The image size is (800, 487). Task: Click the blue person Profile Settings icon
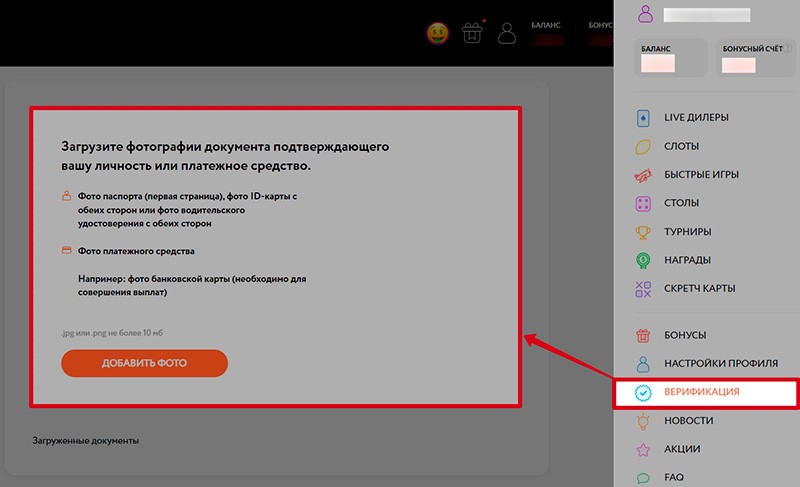click(643, 364)
